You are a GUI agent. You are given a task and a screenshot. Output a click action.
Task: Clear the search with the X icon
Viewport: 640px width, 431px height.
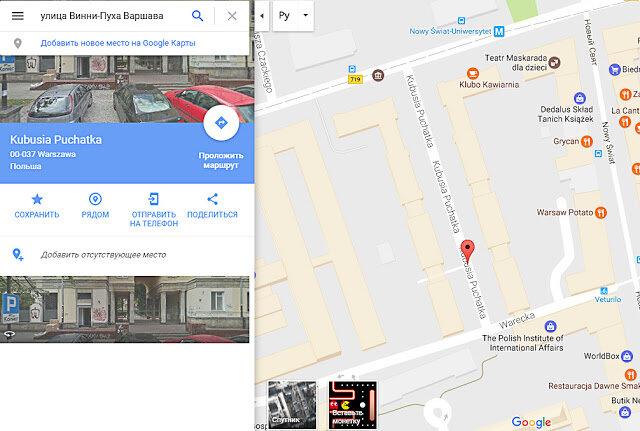232,16
